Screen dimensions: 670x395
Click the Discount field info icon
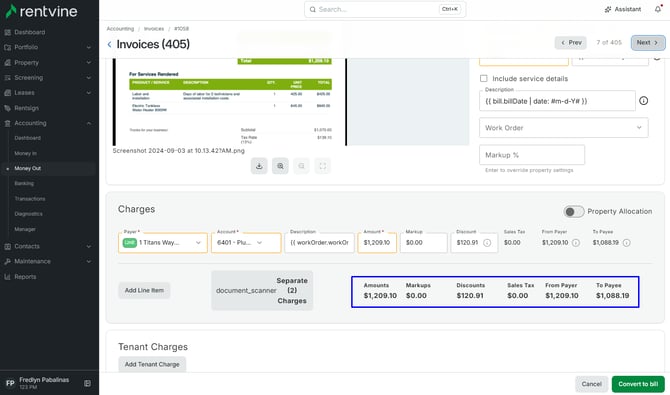tap(487, 243)
